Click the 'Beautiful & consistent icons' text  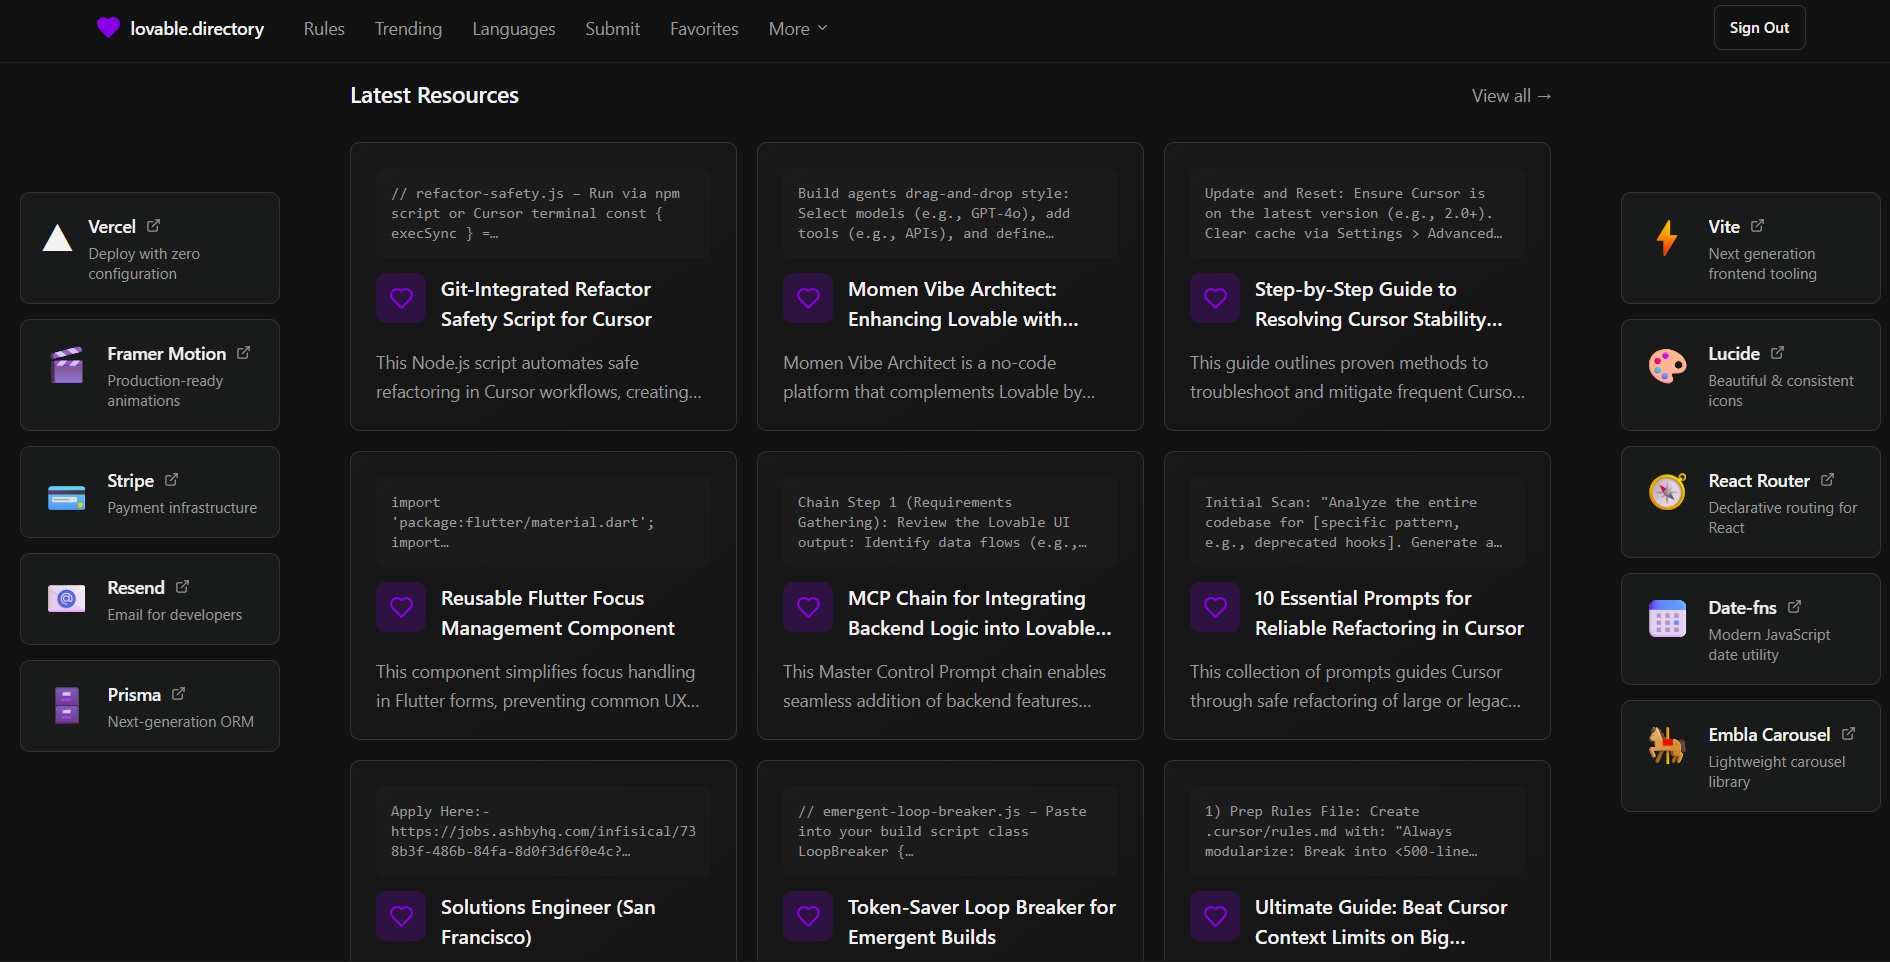pos(1780,391)
